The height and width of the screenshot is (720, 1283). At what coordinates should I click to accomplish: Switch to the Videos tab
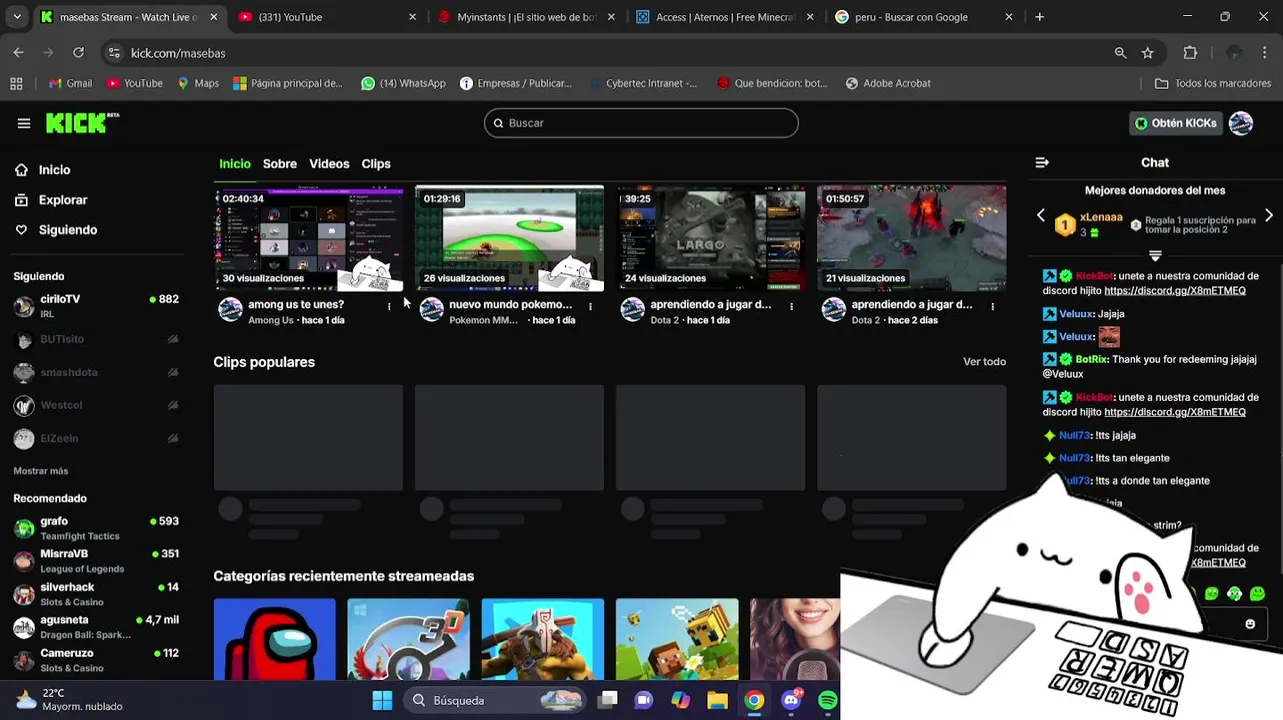(x=329, y=164)
